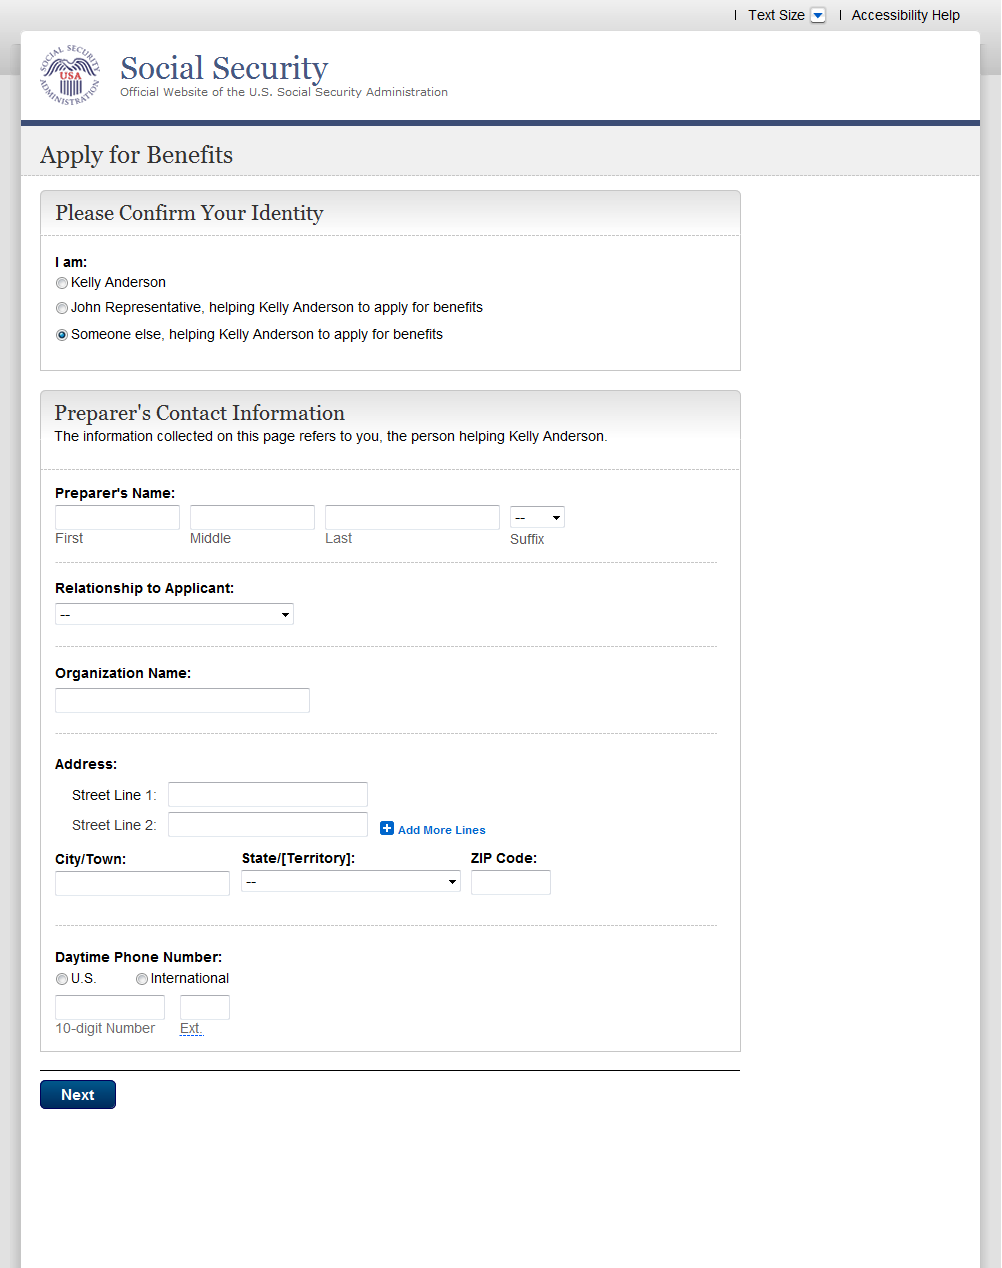The height and width of the screenshot is (1268, 1002).
Task: Click the Street Line 1 field
Action: tap(268, 794)
